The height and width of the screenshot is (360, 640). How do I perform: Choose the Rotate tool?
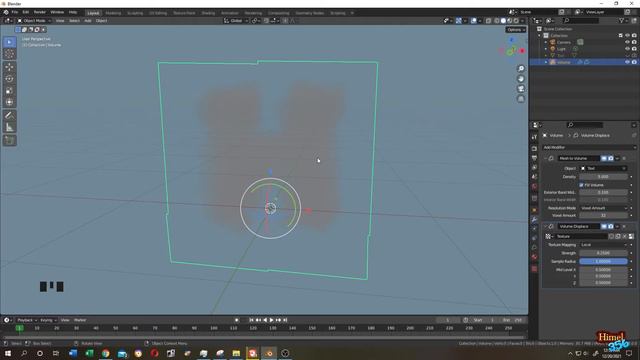click(9, 79)
